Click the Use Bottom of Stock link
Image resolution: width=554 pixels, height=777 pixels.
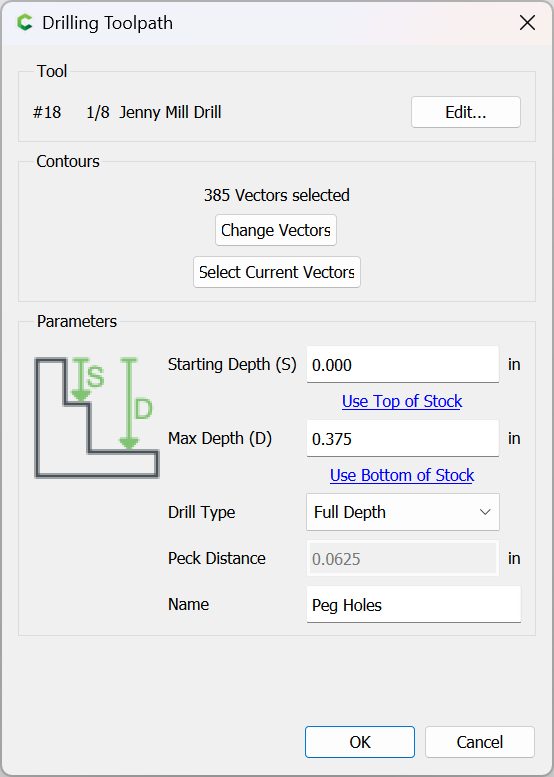[x=402, y=475]
